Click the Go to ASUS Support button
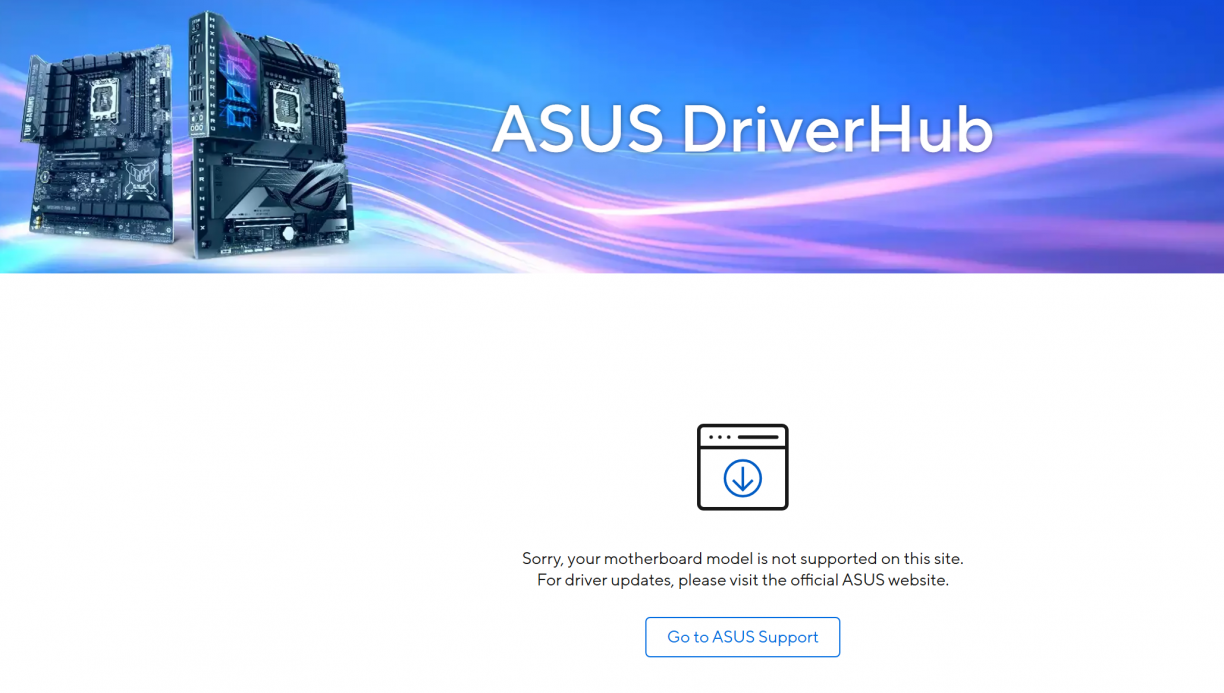Image resolution: width=1224 pixels, height=693 pixels. click(742, 637)
